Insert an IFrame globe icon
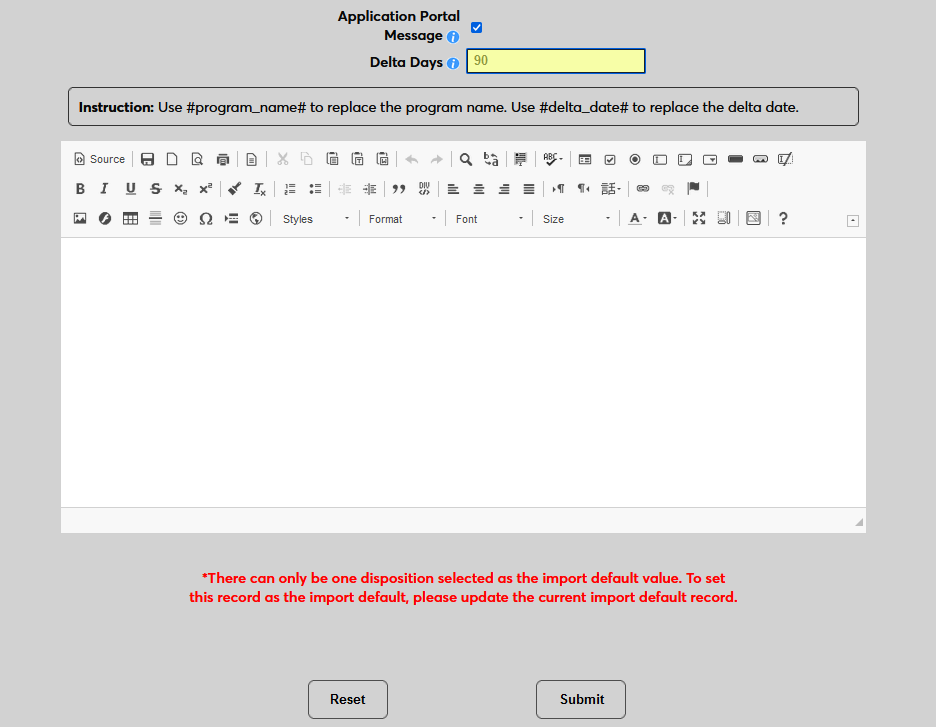This screenshot has width=936, height=727. 255,219
